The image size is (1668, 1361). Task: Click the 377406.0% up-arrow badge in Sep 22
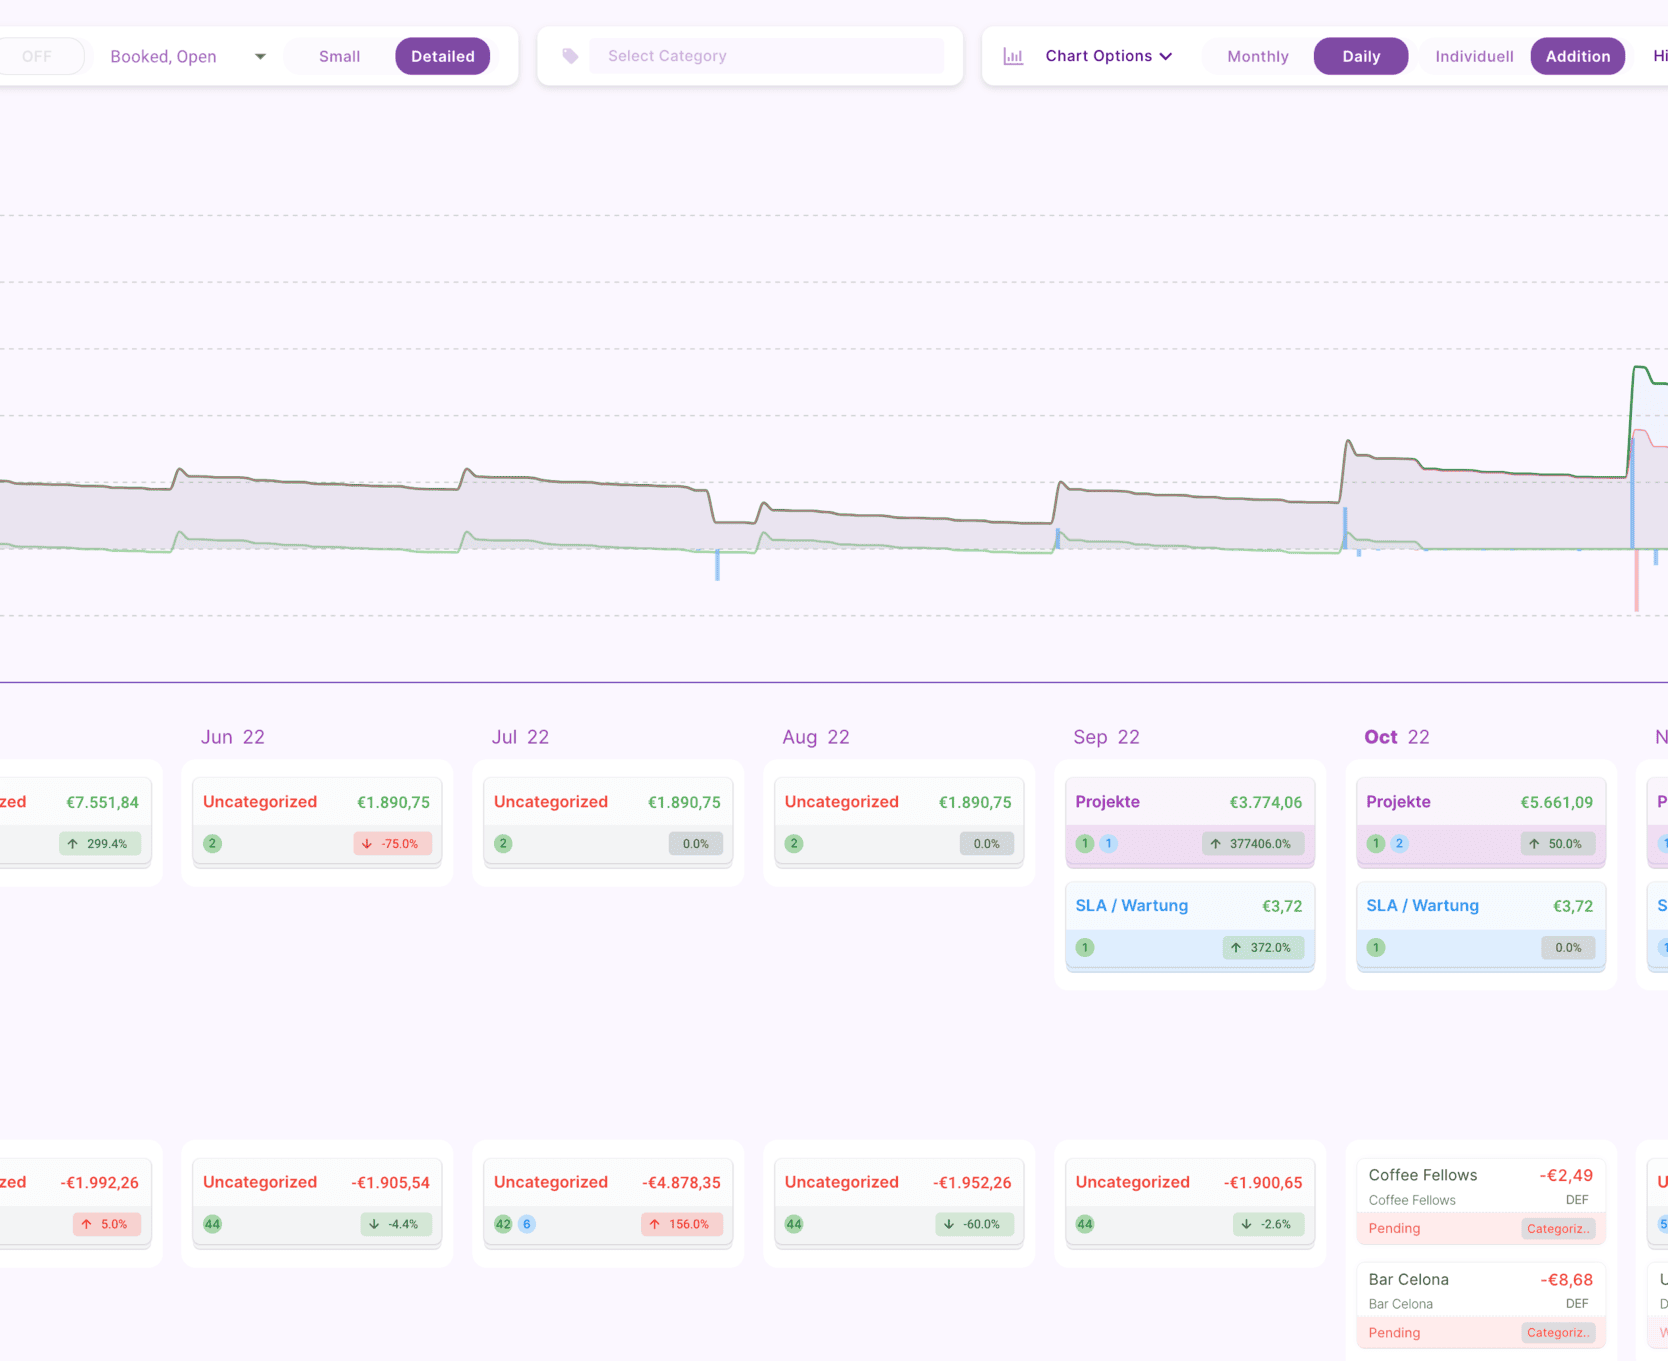click(1252, 844)
